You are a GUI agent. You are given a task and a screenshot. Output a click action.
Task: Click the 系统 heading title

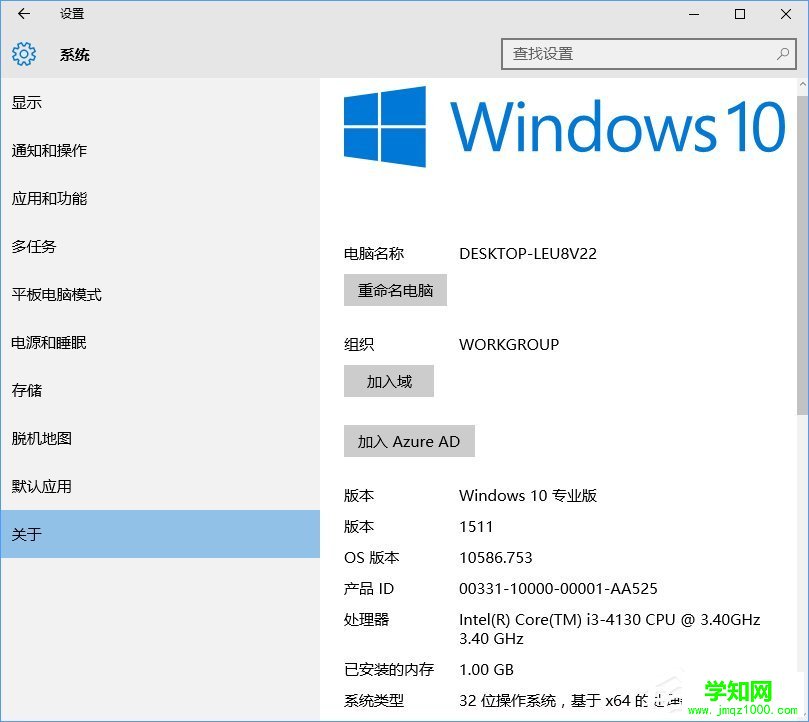click(x=75, y=55)
